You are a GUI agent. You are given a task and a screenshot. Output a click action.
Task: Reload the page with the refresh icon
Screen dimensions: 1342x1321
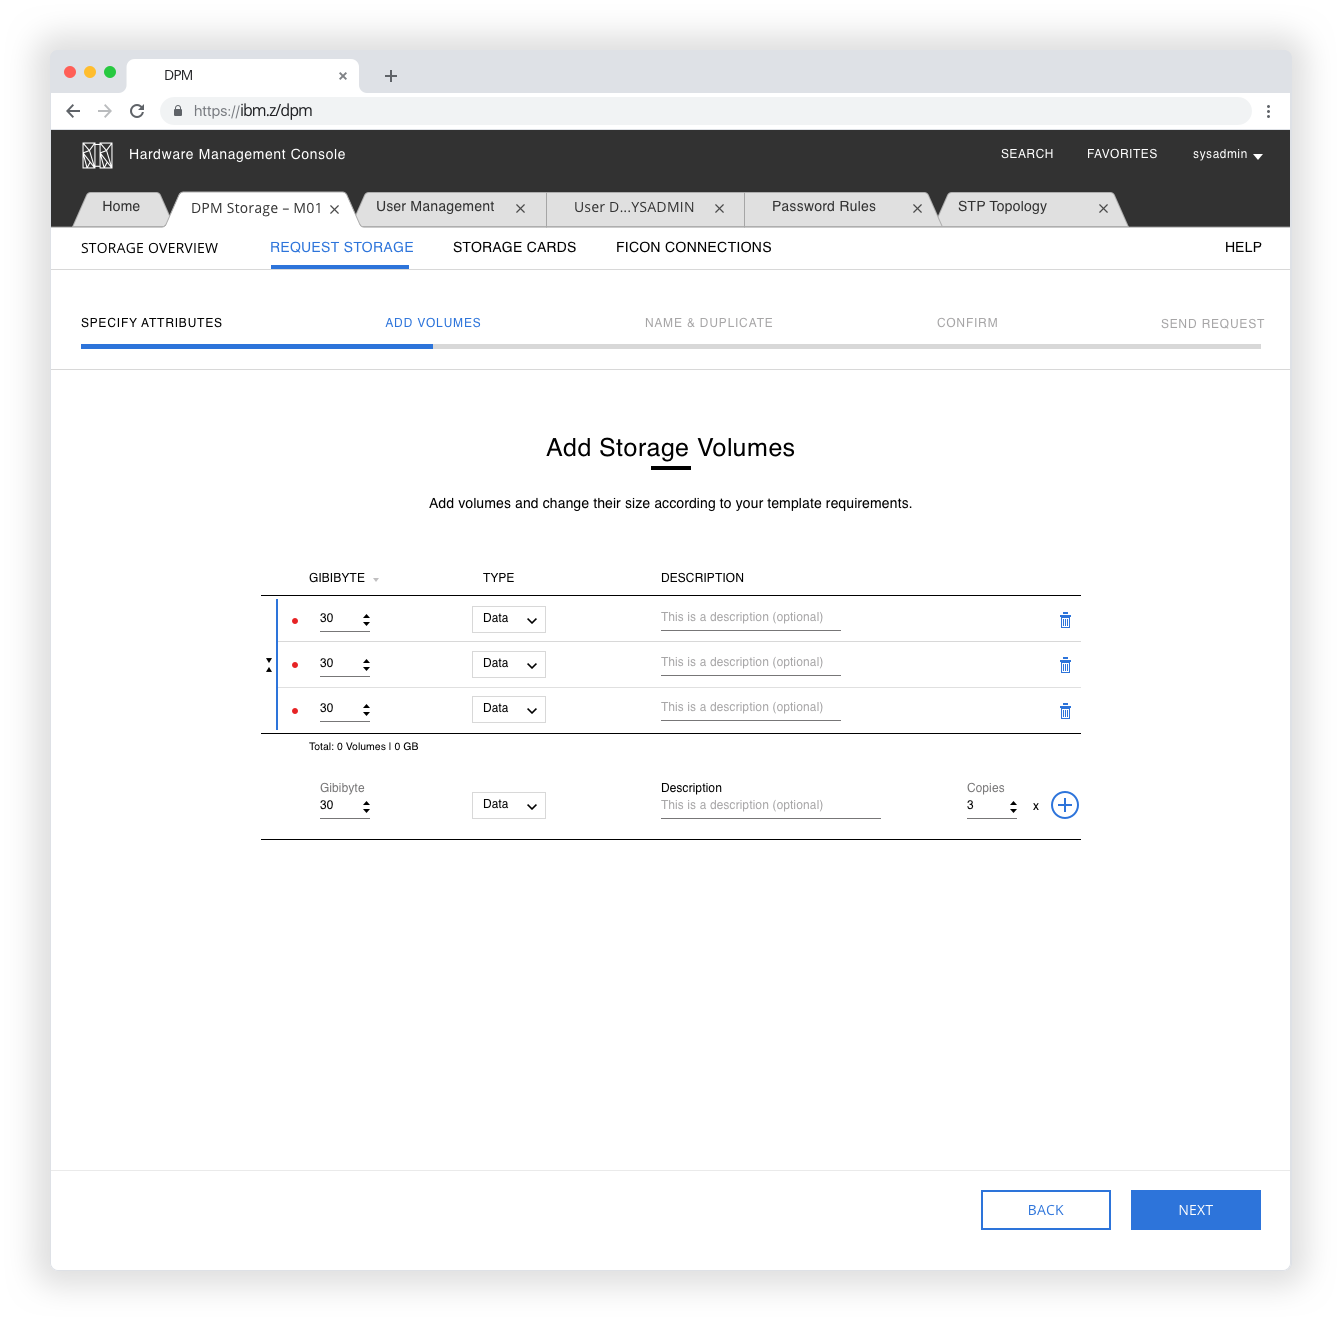point(137,111)
